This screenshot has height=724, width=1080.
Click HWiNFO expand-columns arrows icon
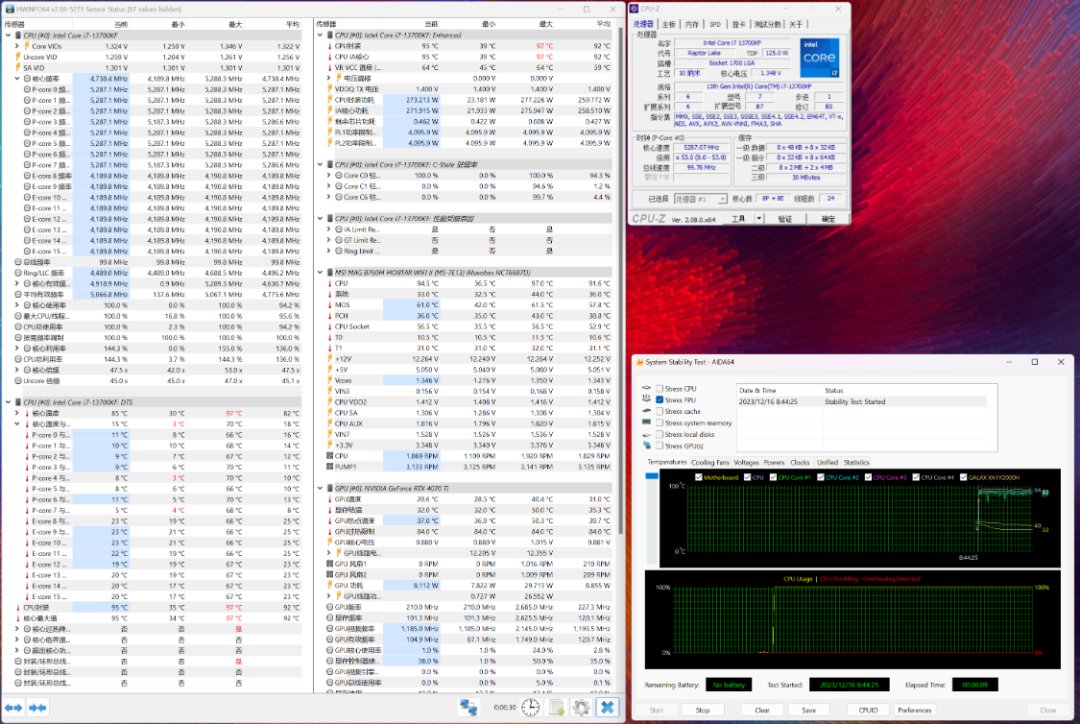(13, 707)
